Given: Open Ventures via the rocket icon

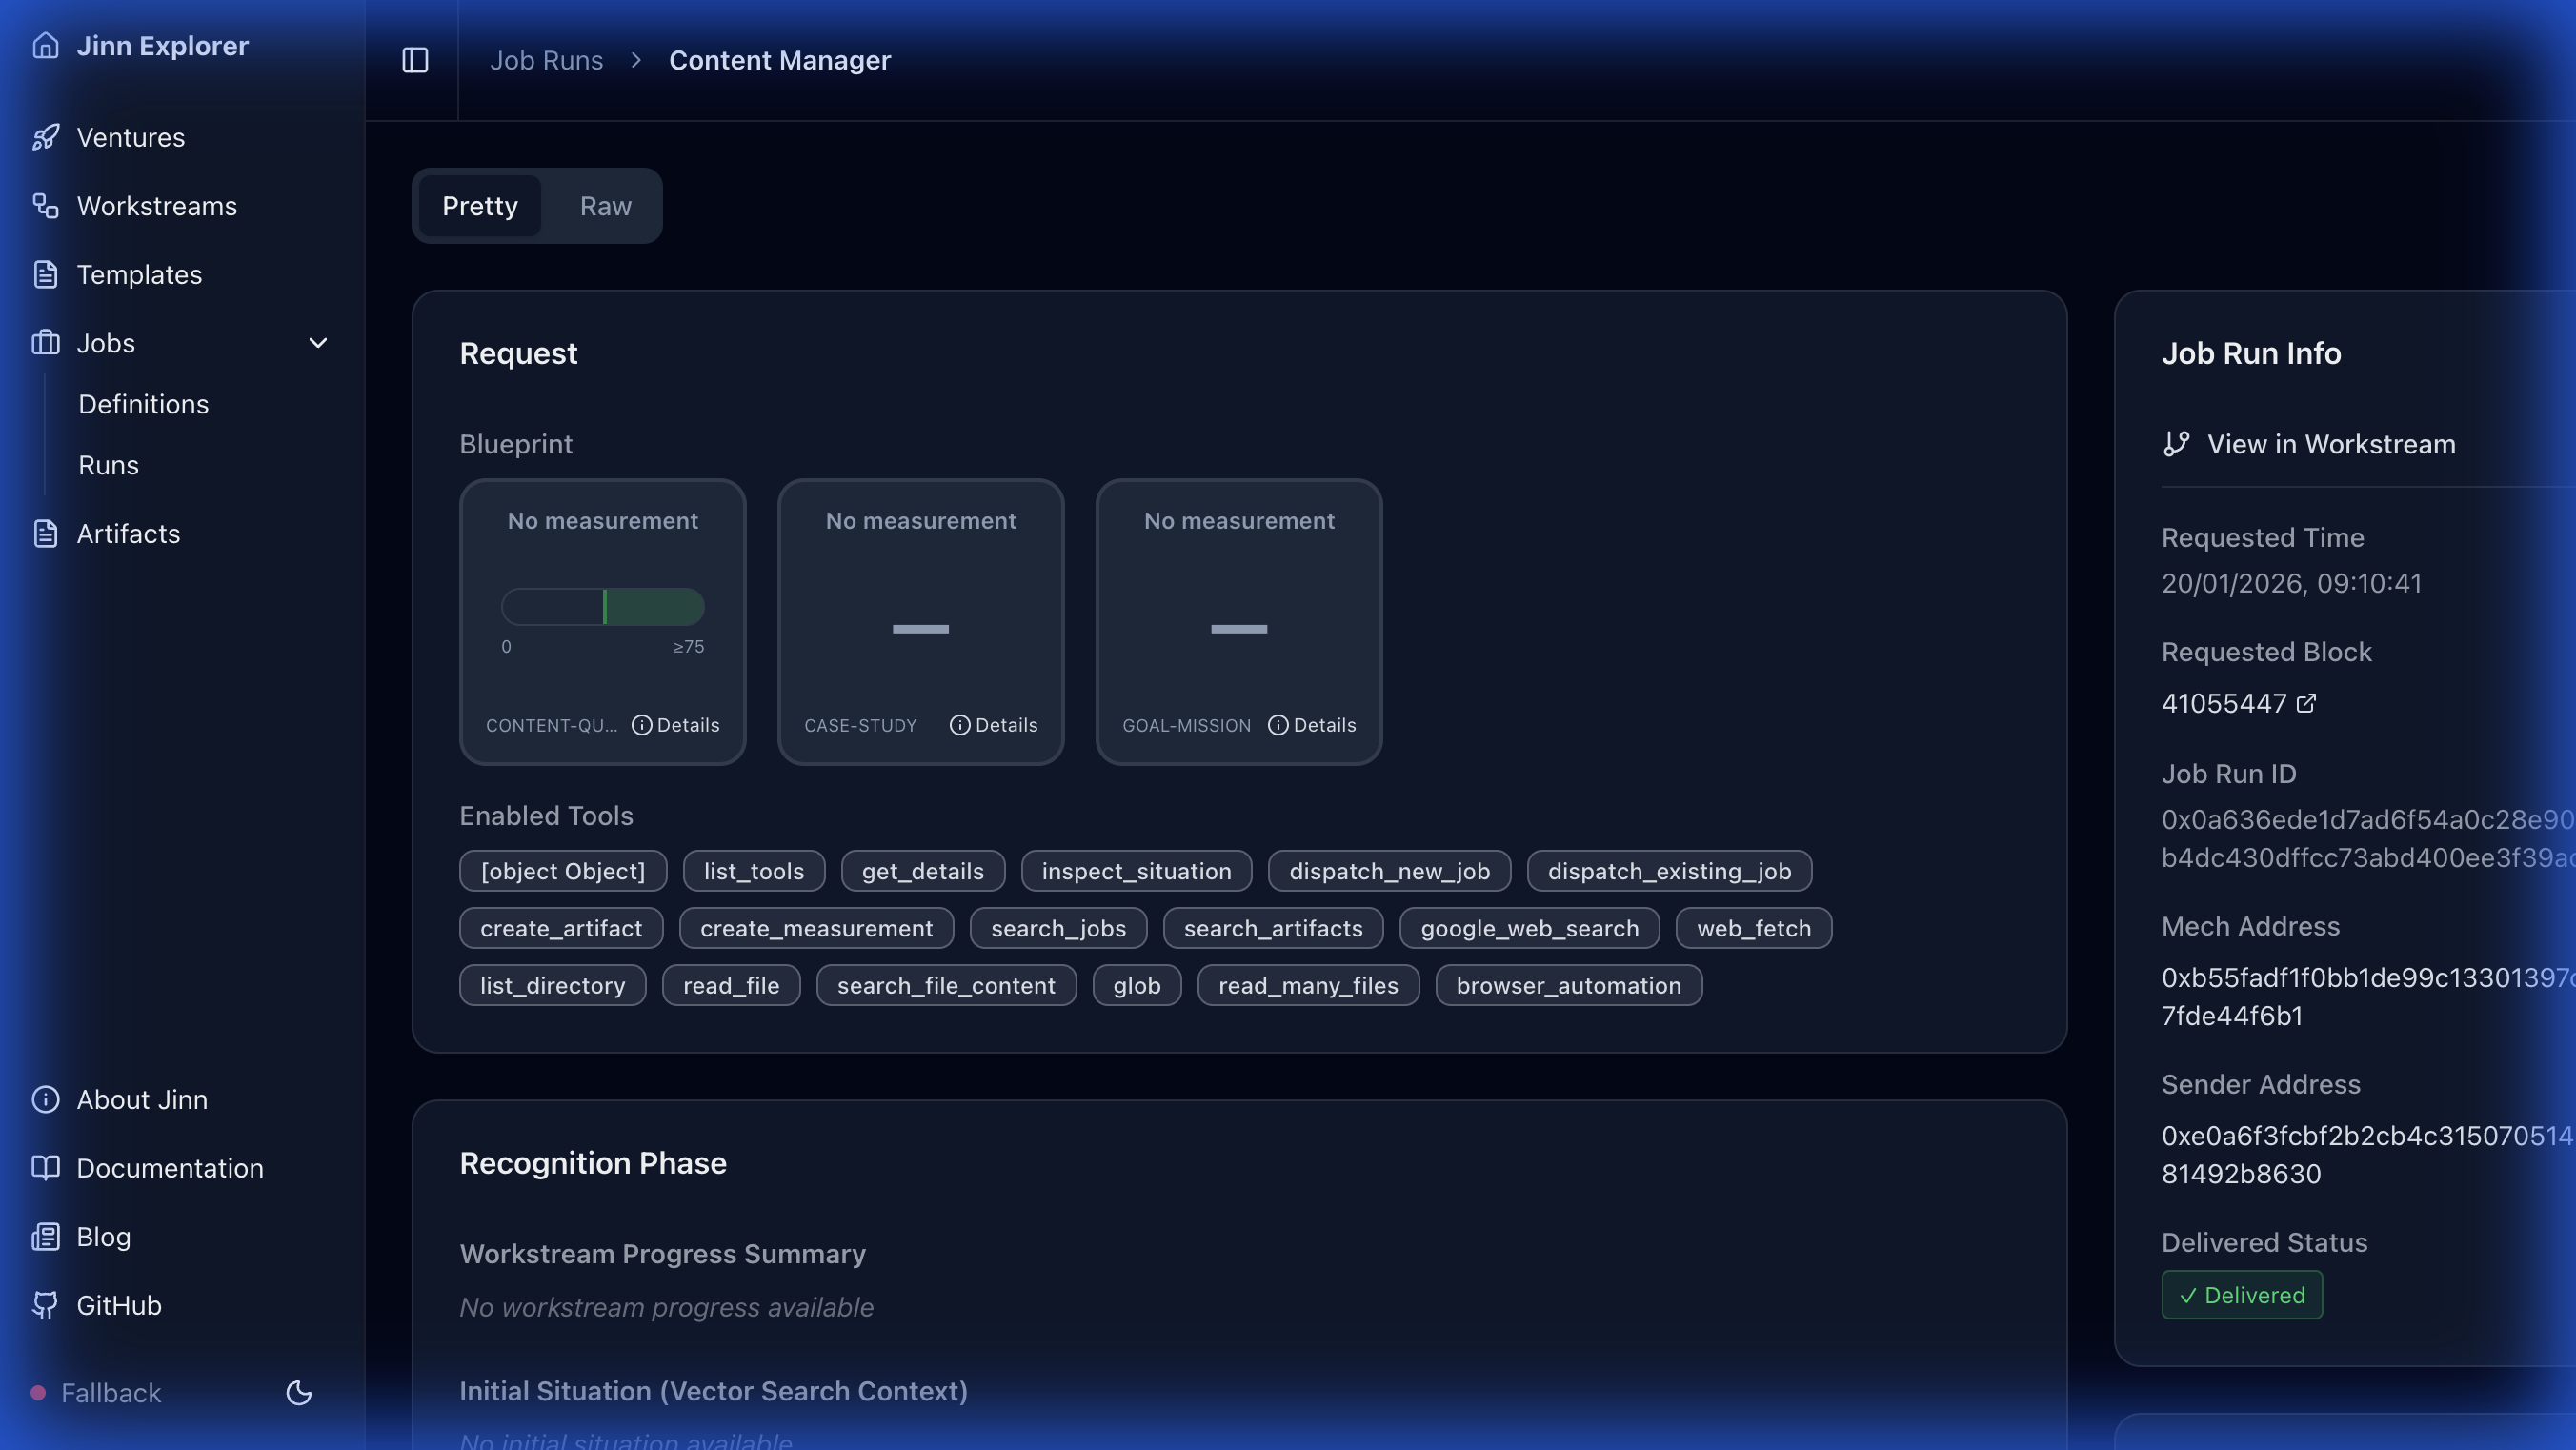Looking at the screenshot, I should (x=45, y=137).
